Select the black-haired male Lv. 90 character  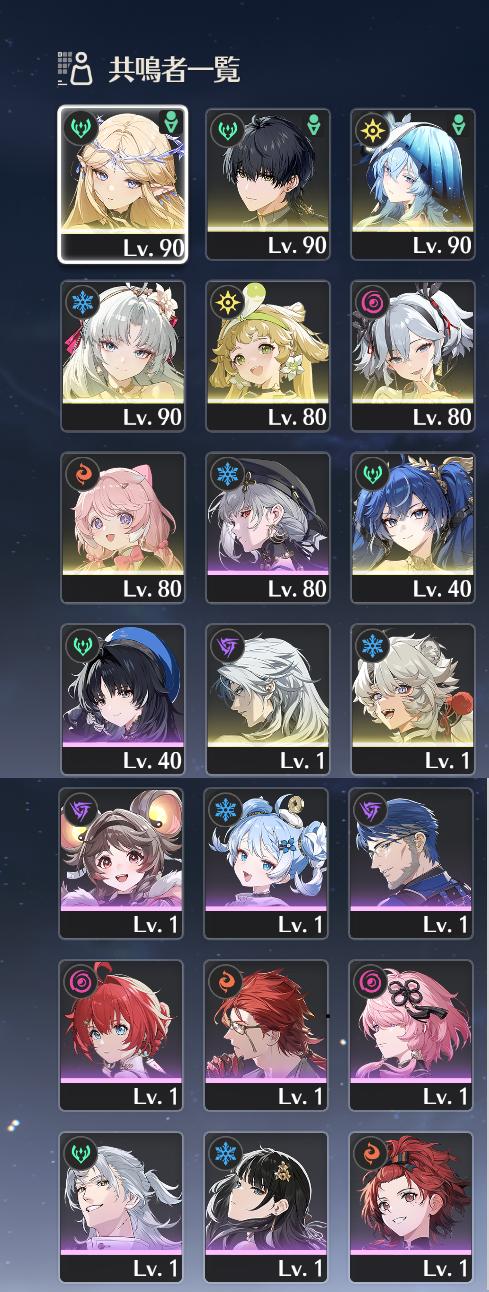[x=268, y=184]
